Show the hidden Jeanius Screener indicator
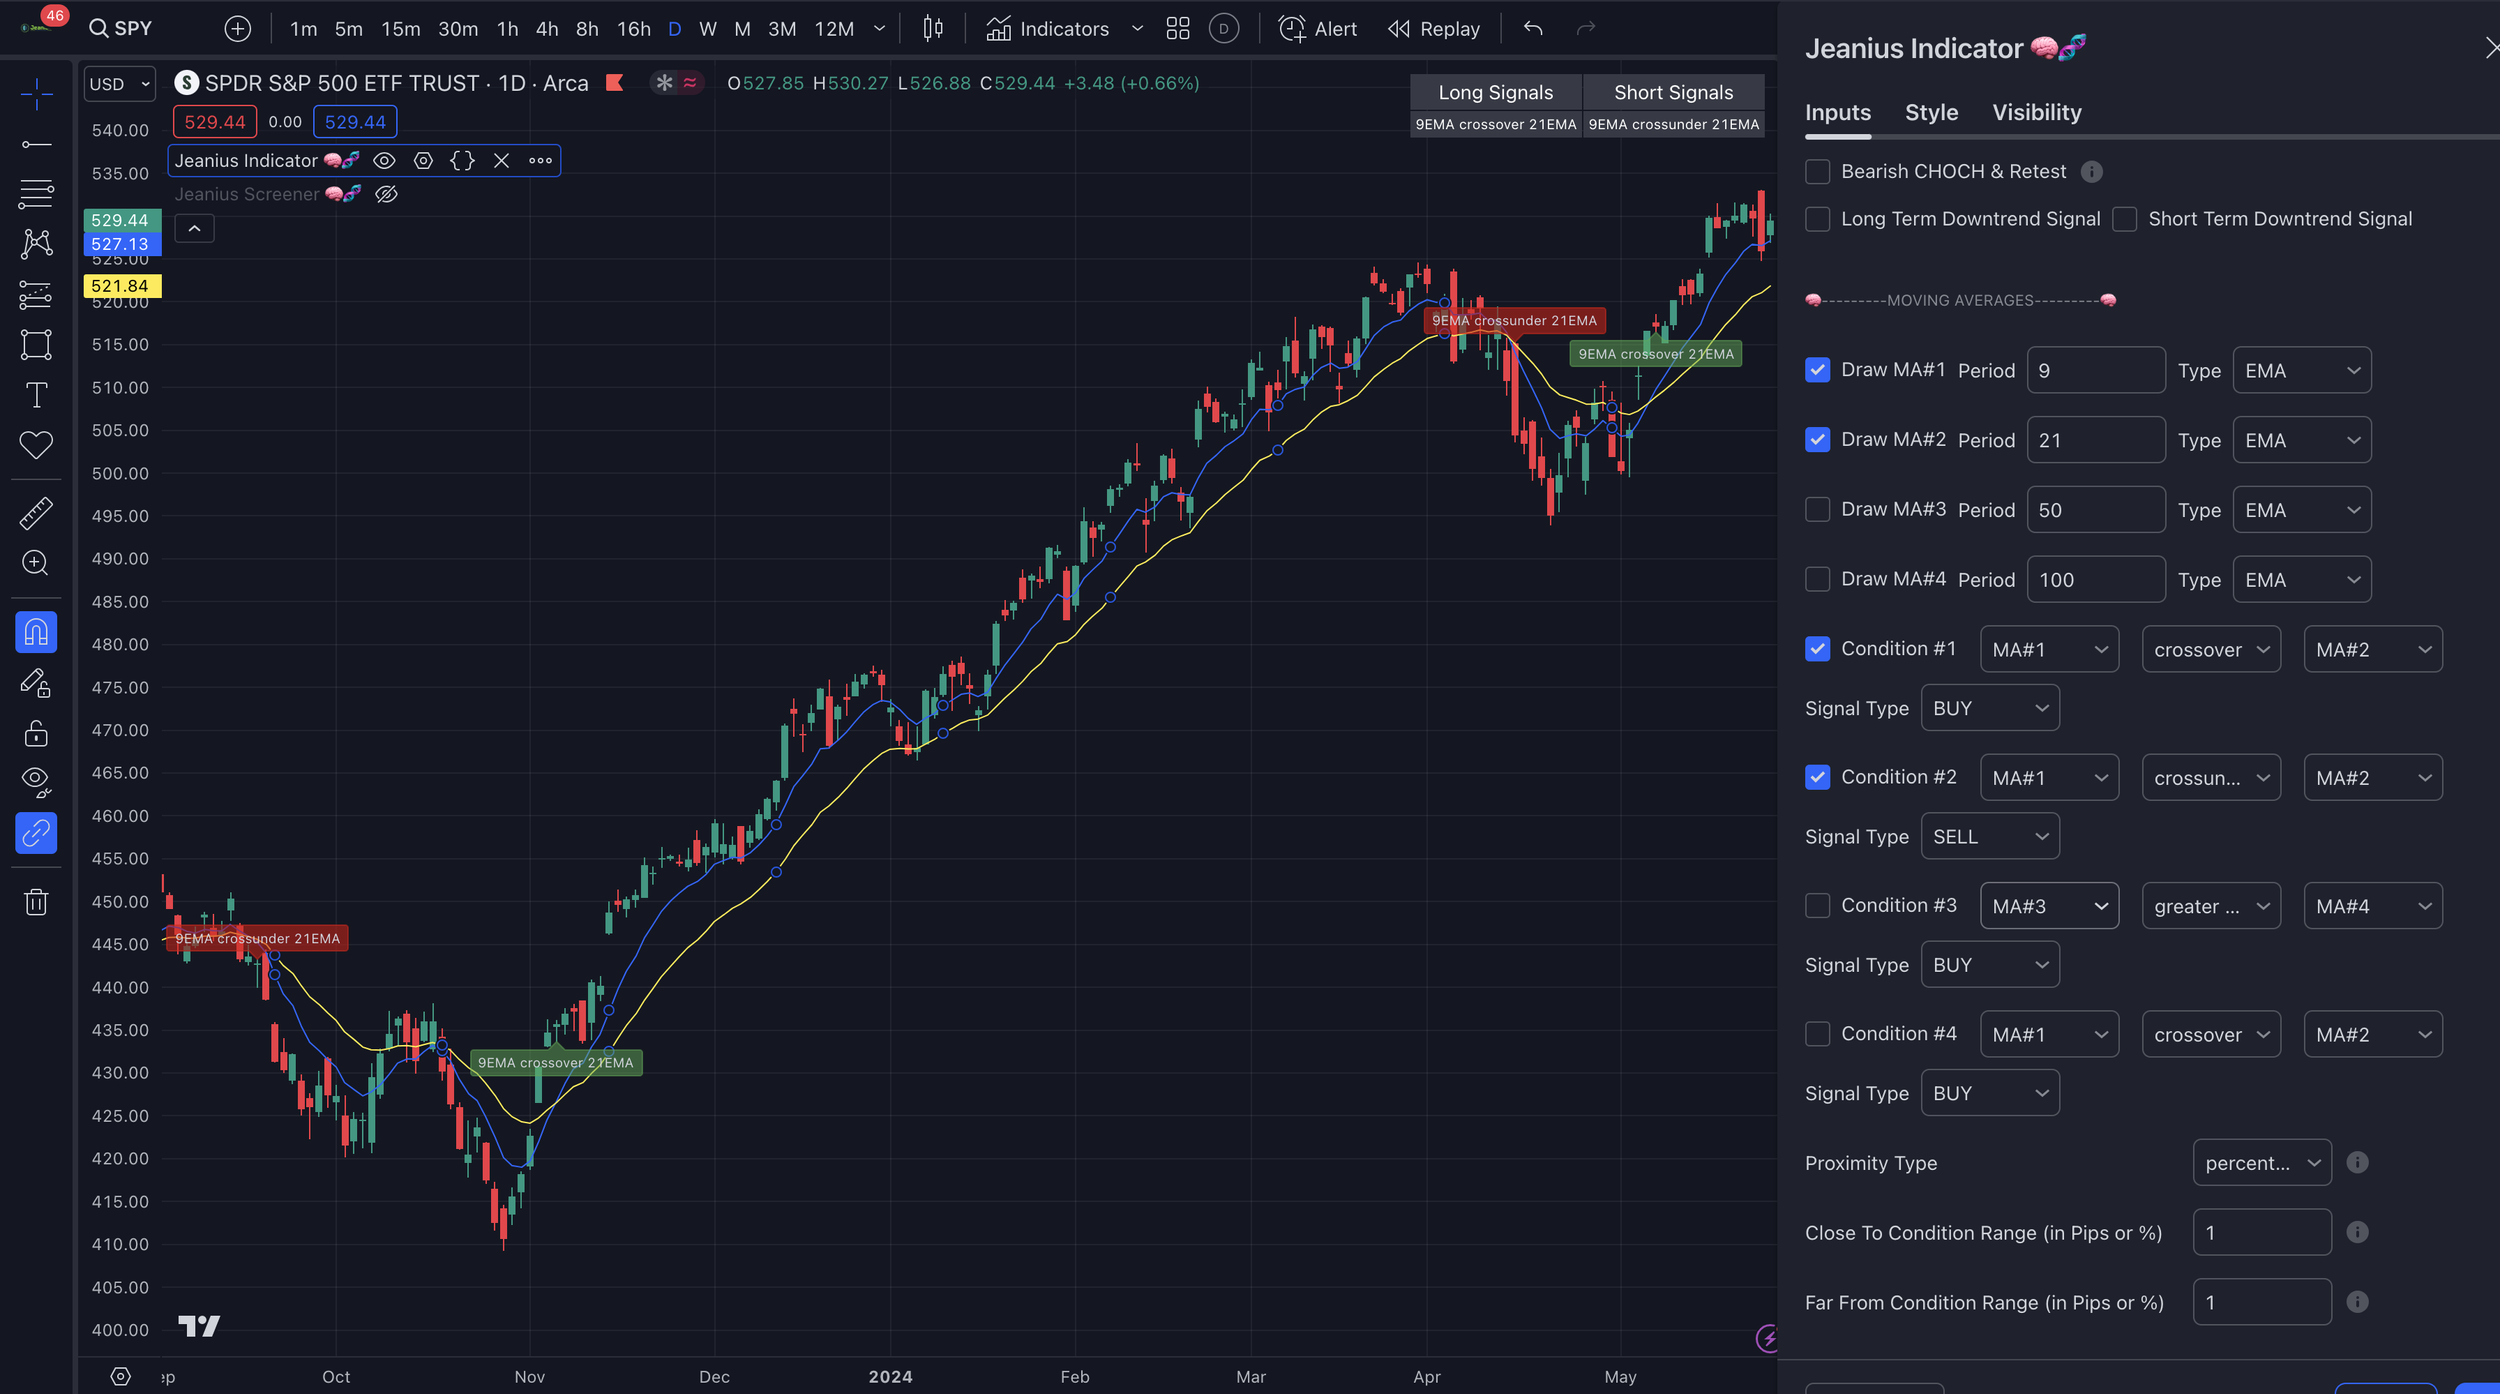Viewport: 2500px width, 1394px height. (x=386, y=194)
